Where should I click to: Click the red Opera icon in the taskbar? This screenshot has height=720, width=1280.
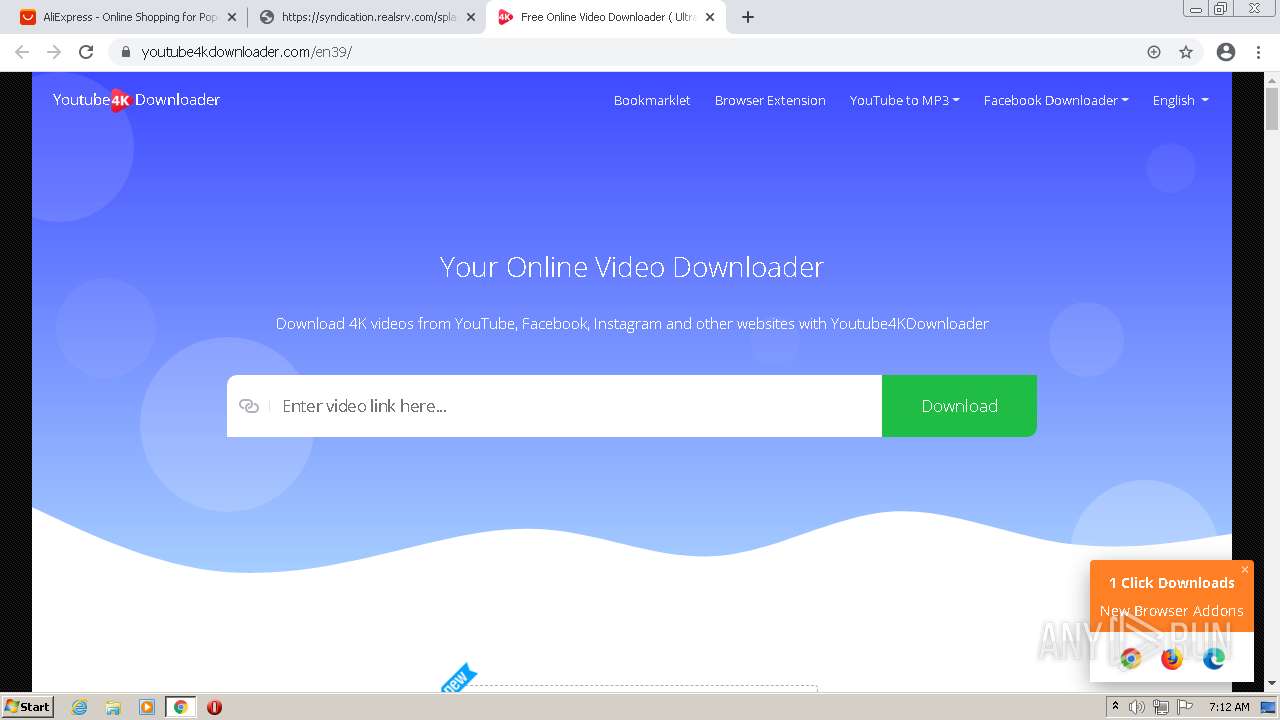pyautogui.click(x=214, y=707)
